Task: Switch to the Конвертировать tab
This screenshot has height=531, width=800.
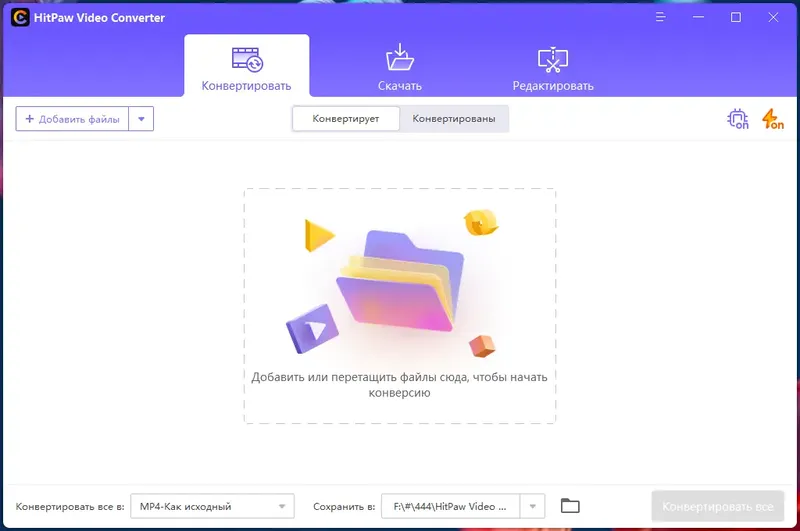Action: point(246,65)
